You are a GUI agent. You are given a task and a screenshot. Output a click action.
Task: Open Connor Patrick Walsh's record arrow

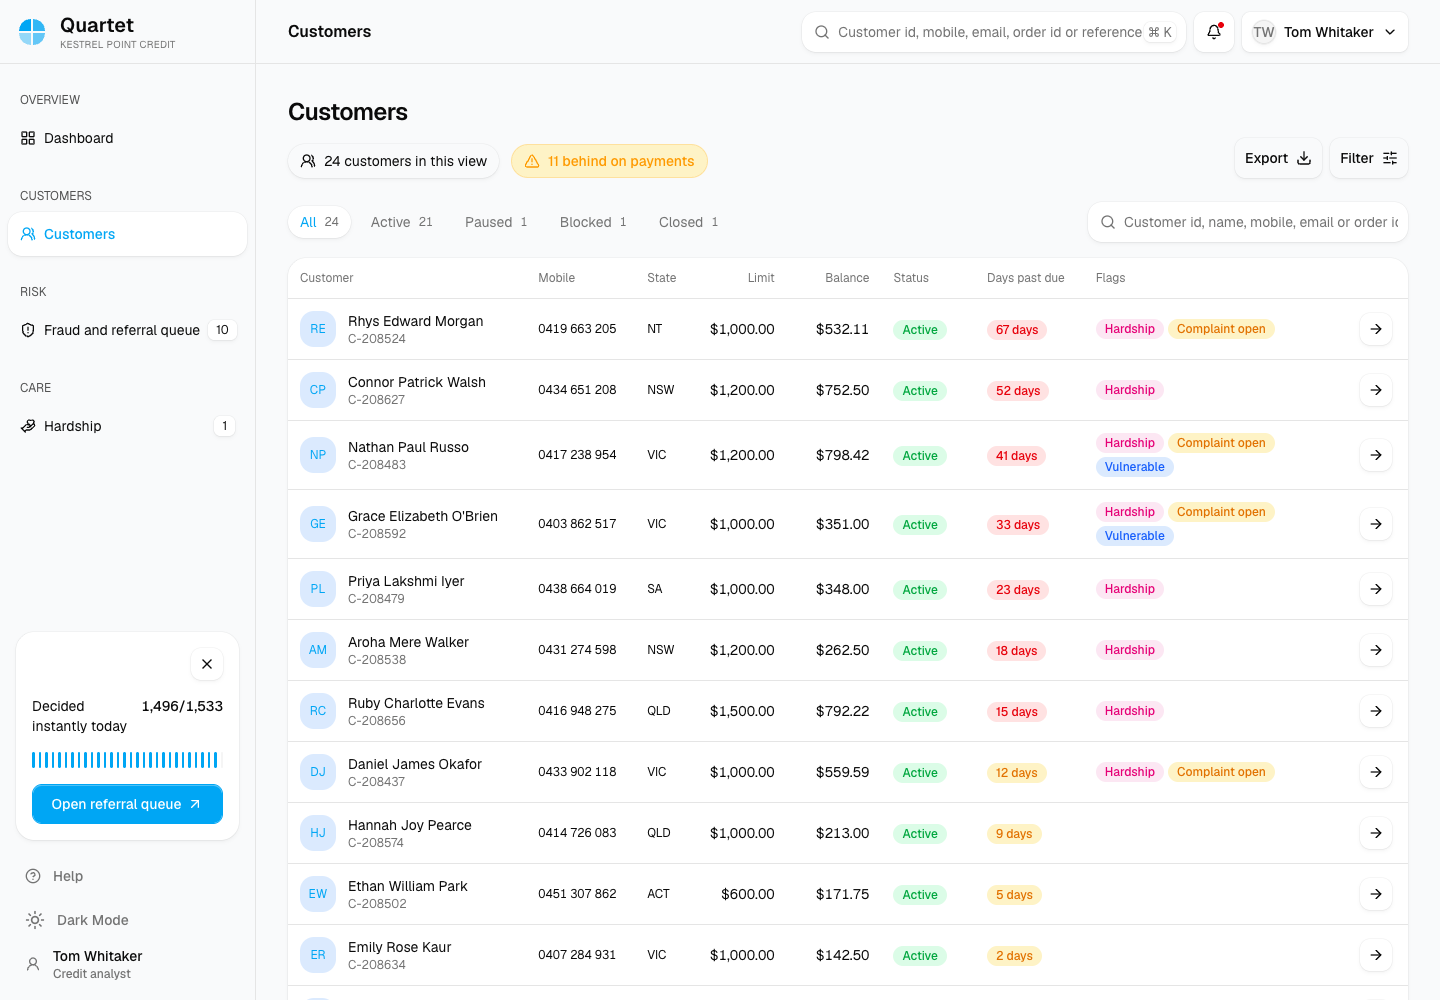(1376, 390)
